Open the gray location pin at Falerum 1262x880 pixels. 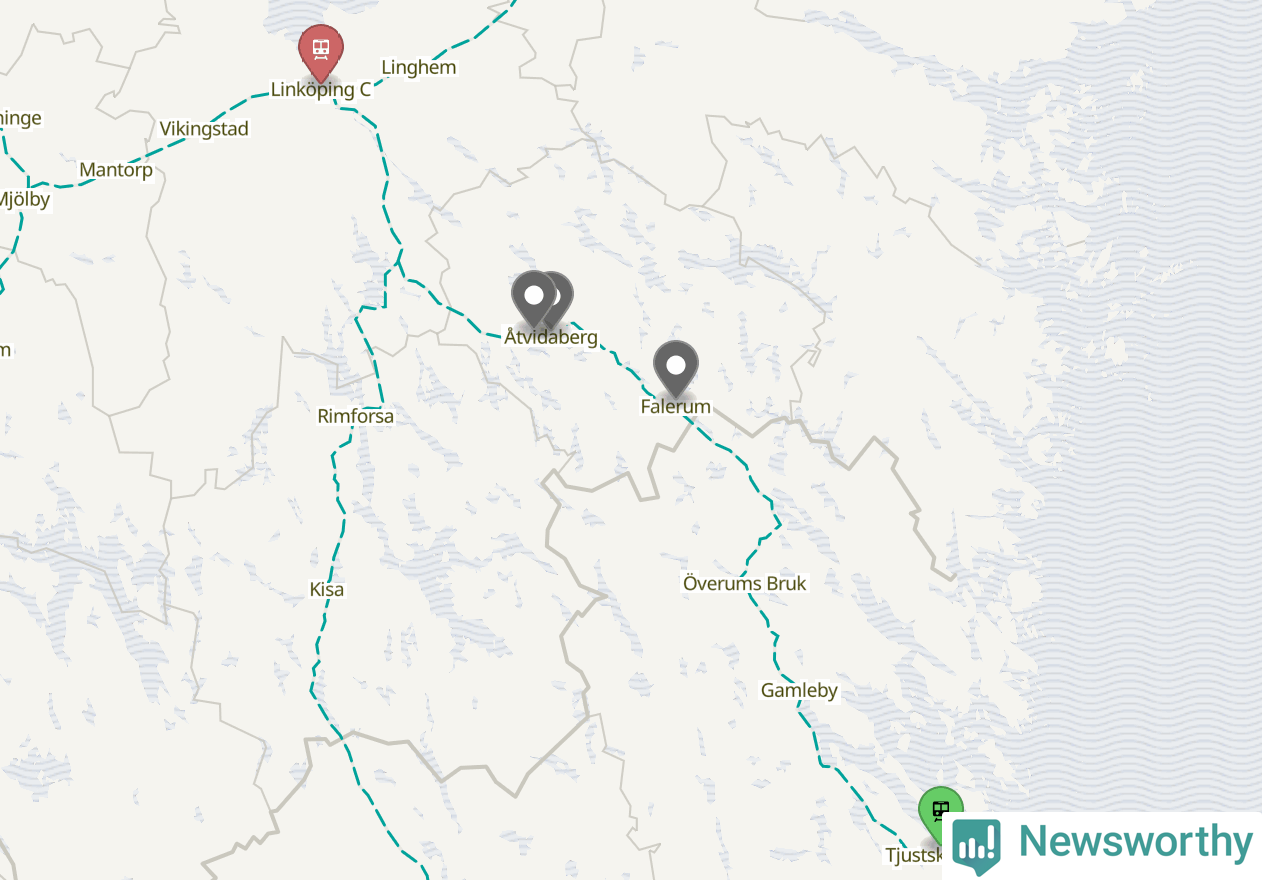click(x=676, y=367)
